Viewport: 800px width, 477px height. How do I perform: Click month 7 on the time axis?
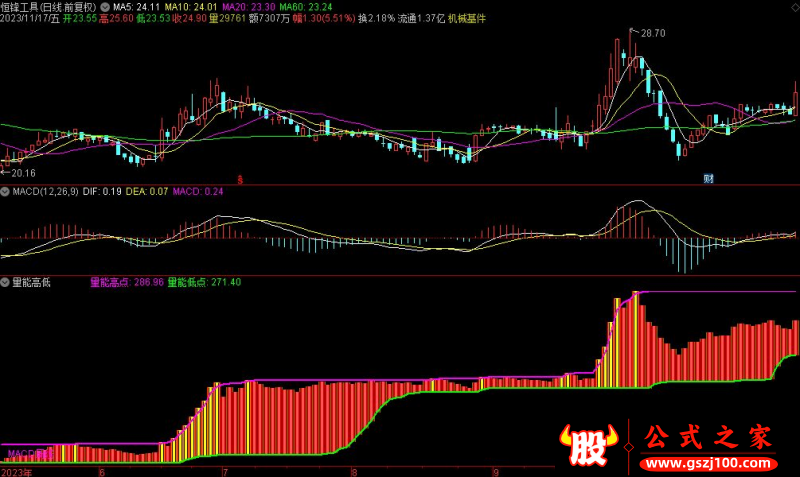[x=225, y=472]
